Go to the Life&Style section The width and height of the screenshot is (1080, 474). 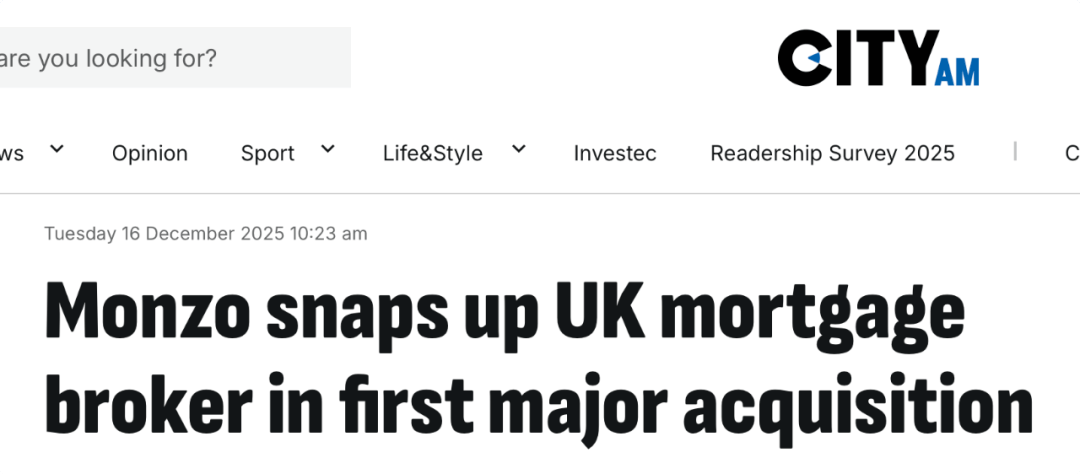pos(432,153)
